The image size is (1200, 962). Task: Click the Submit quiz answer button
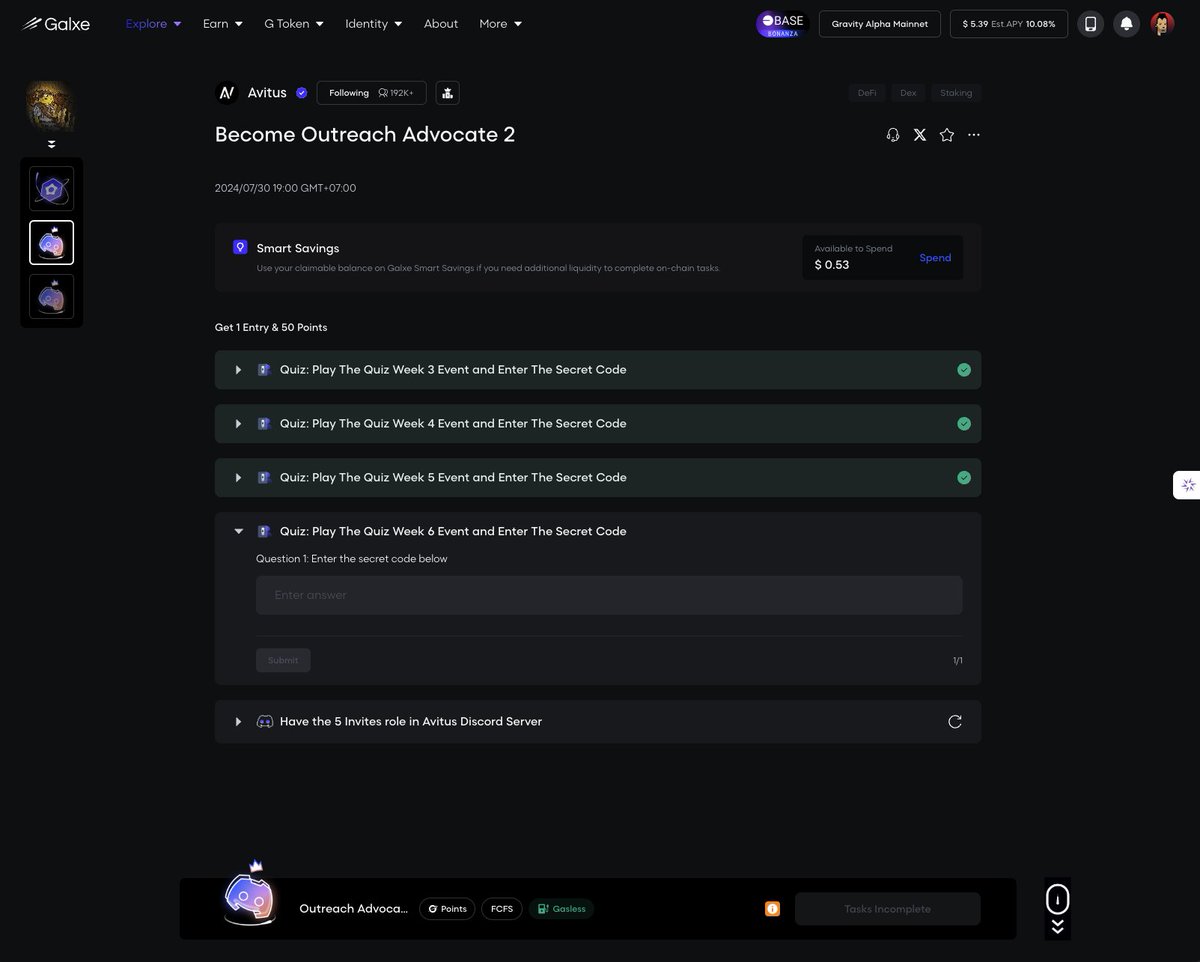tap(283, 660)
